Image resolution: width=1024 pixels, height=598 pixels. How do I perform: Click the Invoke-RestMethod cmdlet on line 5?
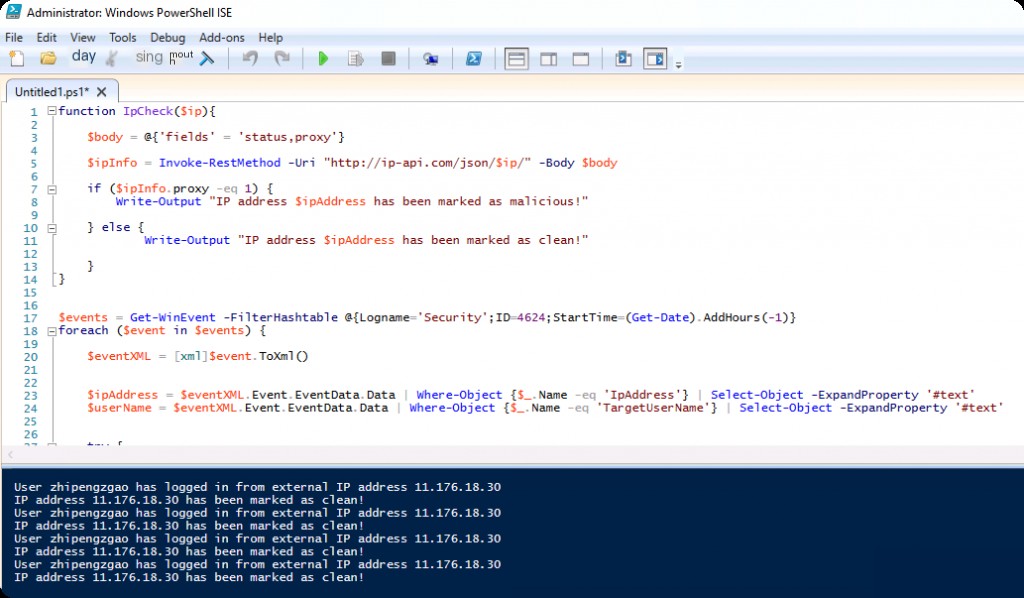click(219, 163)
